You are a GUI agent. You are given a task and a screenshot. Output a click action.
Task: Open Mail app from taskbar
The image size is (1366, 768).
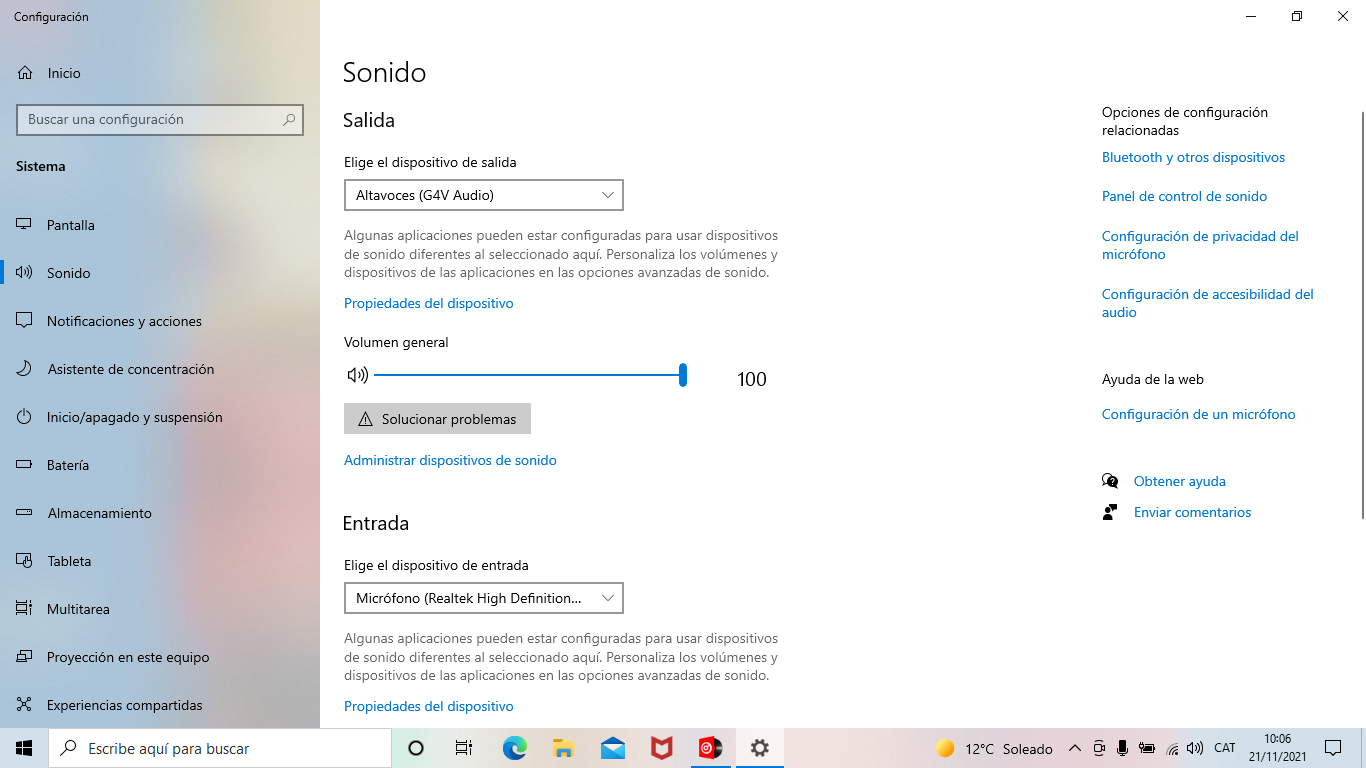pos(613,748)
